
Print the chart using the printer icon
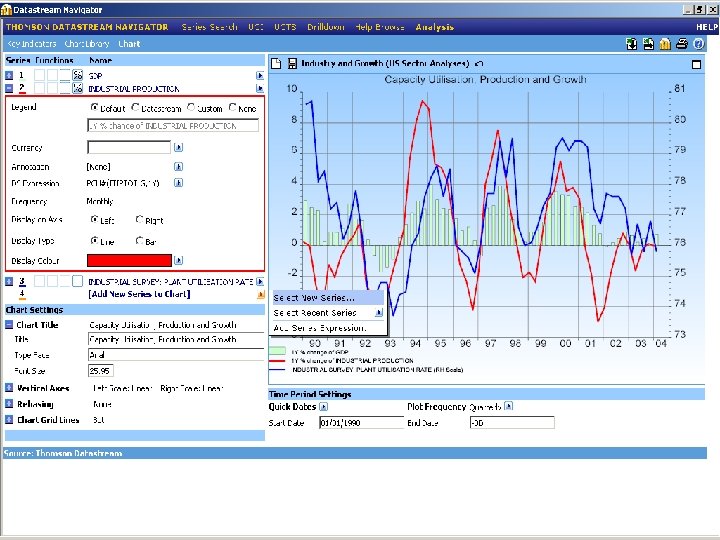[682, 44]
